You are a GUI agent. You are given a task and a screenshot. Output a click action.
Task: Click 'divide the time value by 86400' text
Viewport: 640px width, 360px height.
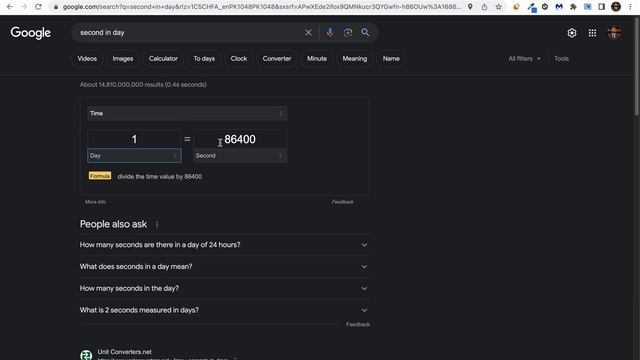click(160, 177)
